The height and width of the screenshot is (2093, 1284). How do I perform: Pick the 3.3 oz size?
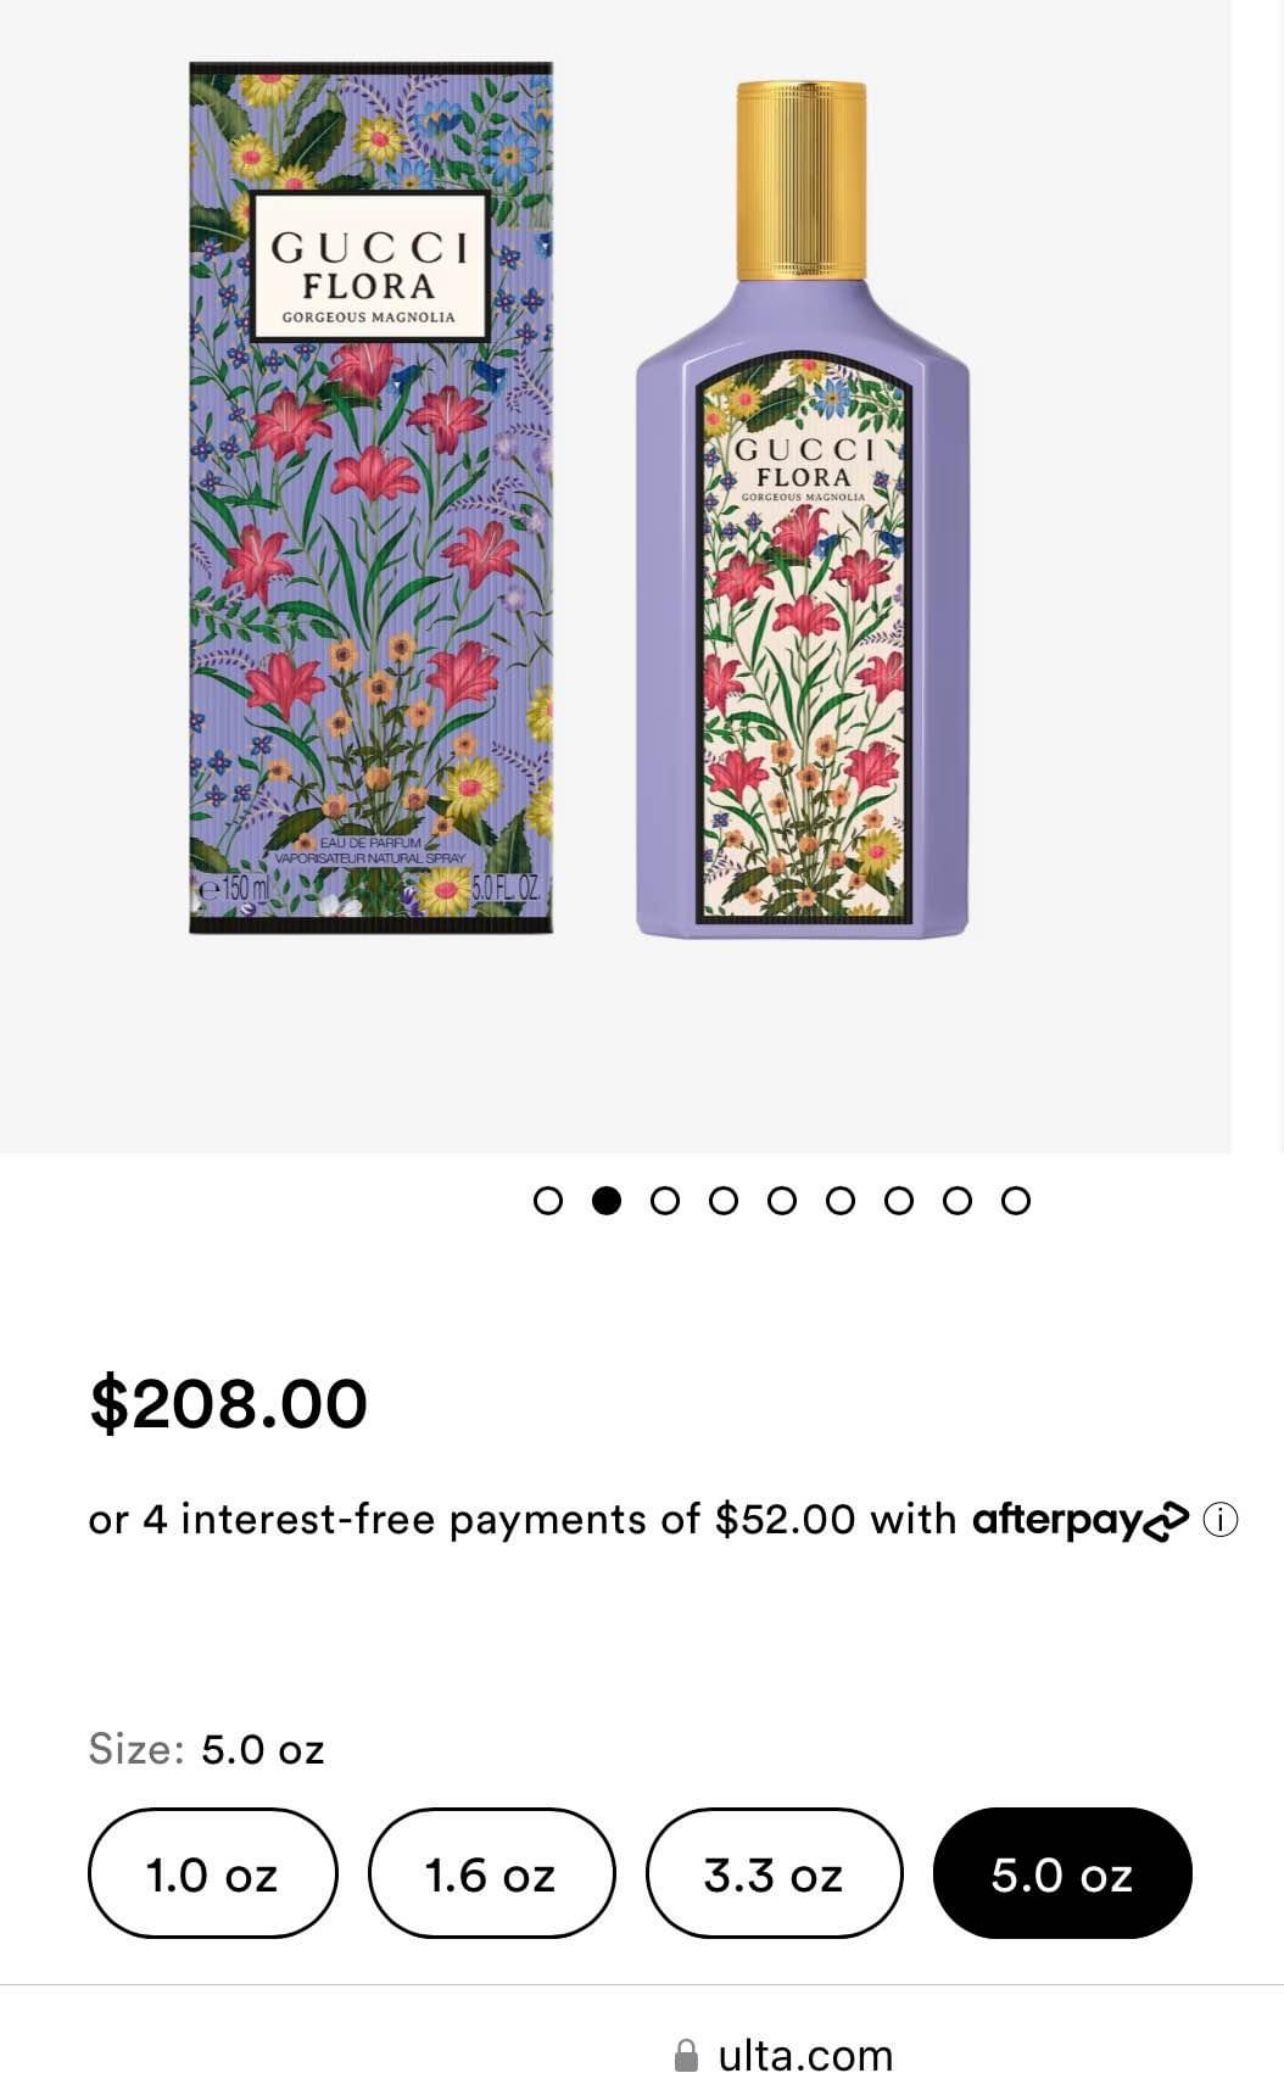773,1875
